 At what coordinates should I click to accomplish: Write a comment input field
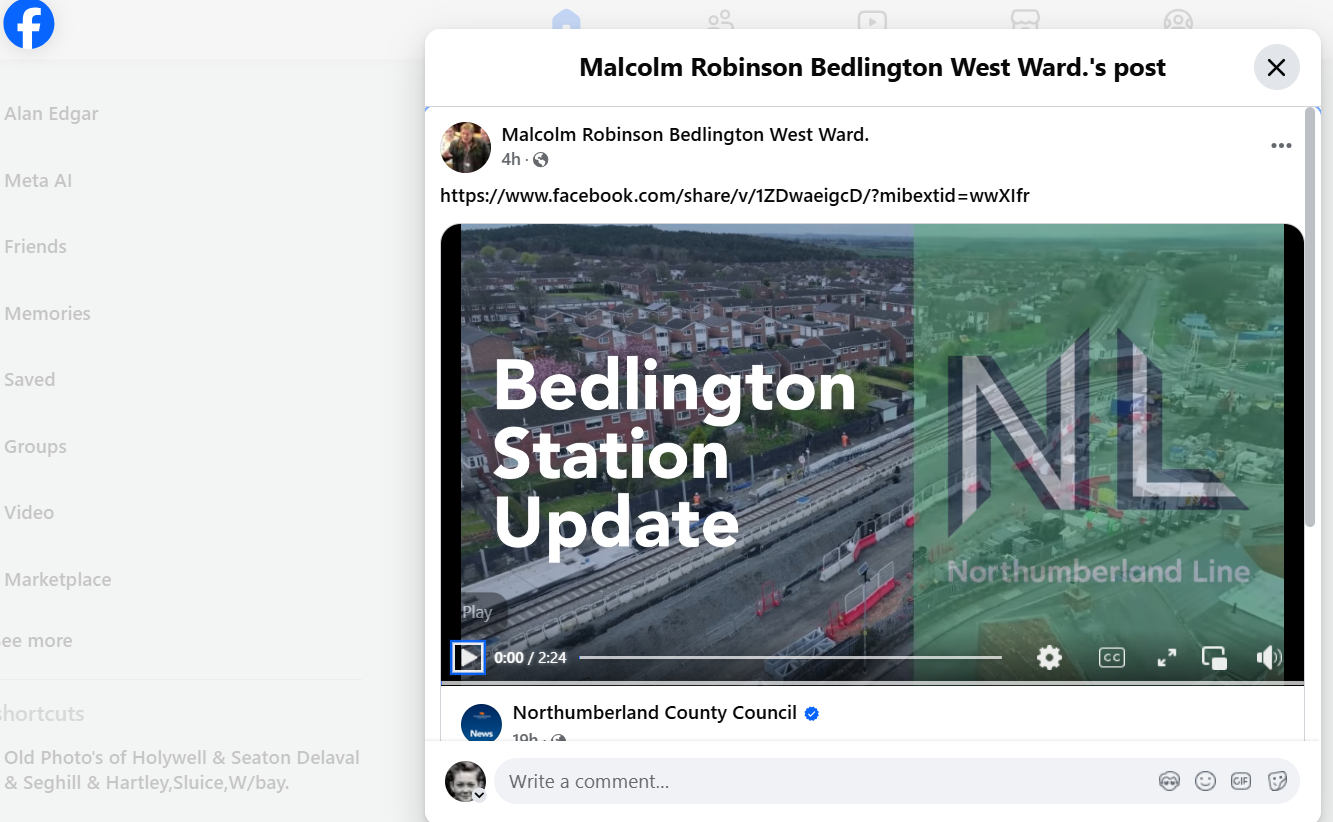click(x=828, y=781)
